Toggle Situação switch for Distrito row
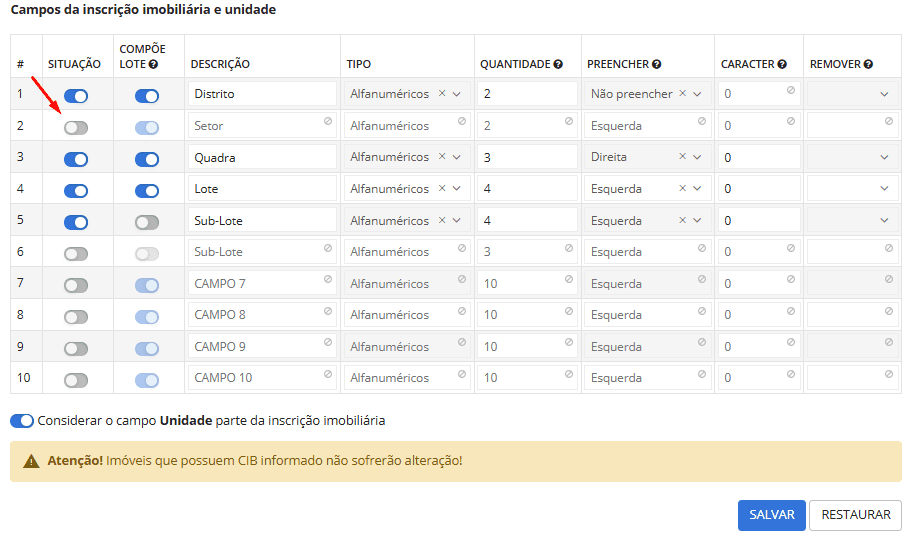 pyautogui.click(x=76, y=96)
